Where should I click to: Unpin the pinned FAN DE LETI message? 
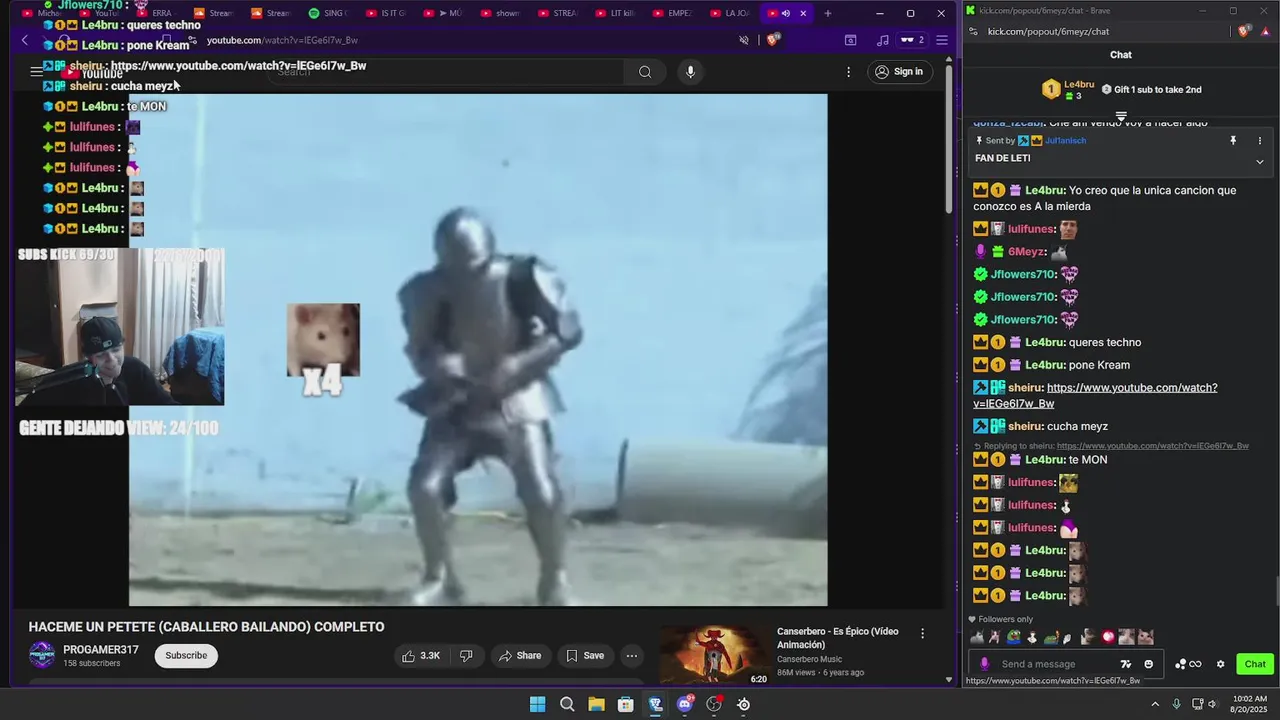click(1233, 141)
